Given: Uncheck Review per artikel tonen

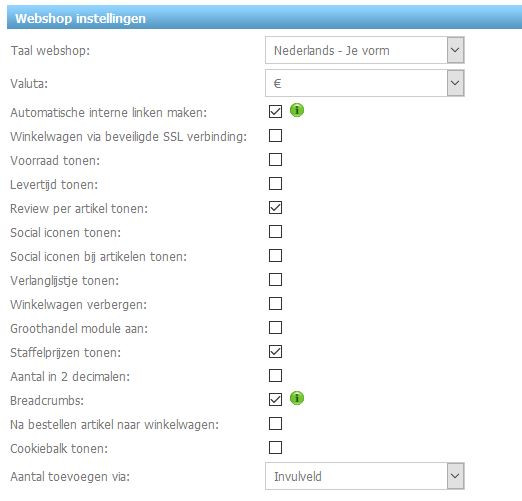Looking at the screenshot, I should click(275, 208).
